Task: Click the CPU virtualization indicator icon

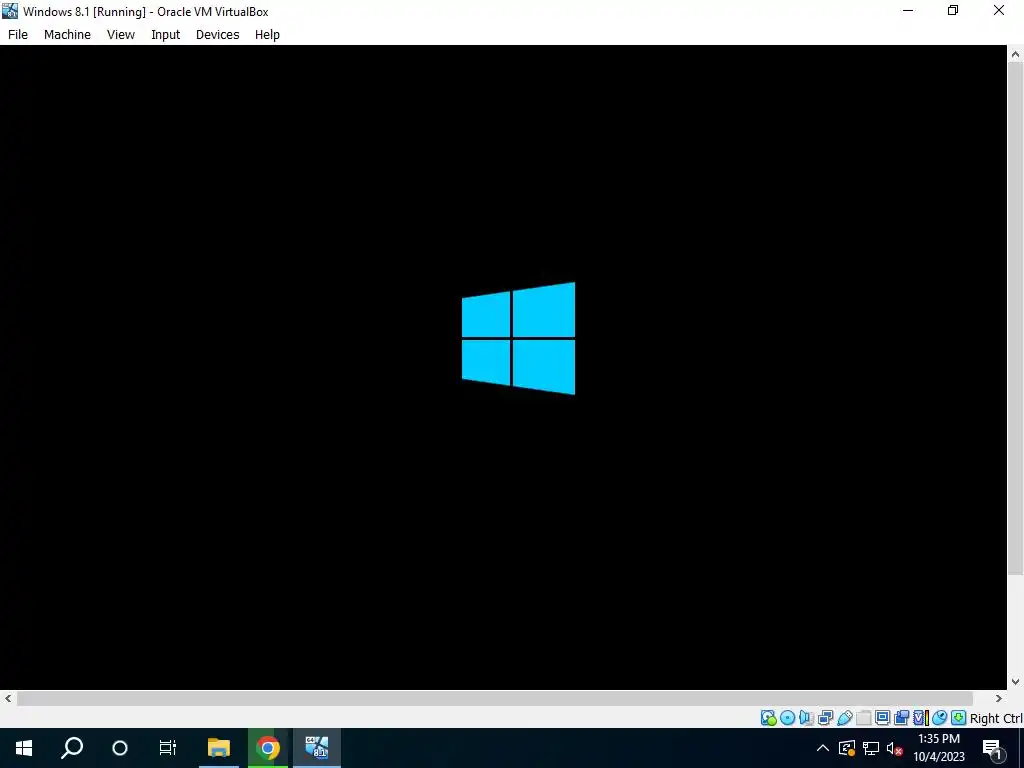Action: pyautogui.click(x=921, y=718)
